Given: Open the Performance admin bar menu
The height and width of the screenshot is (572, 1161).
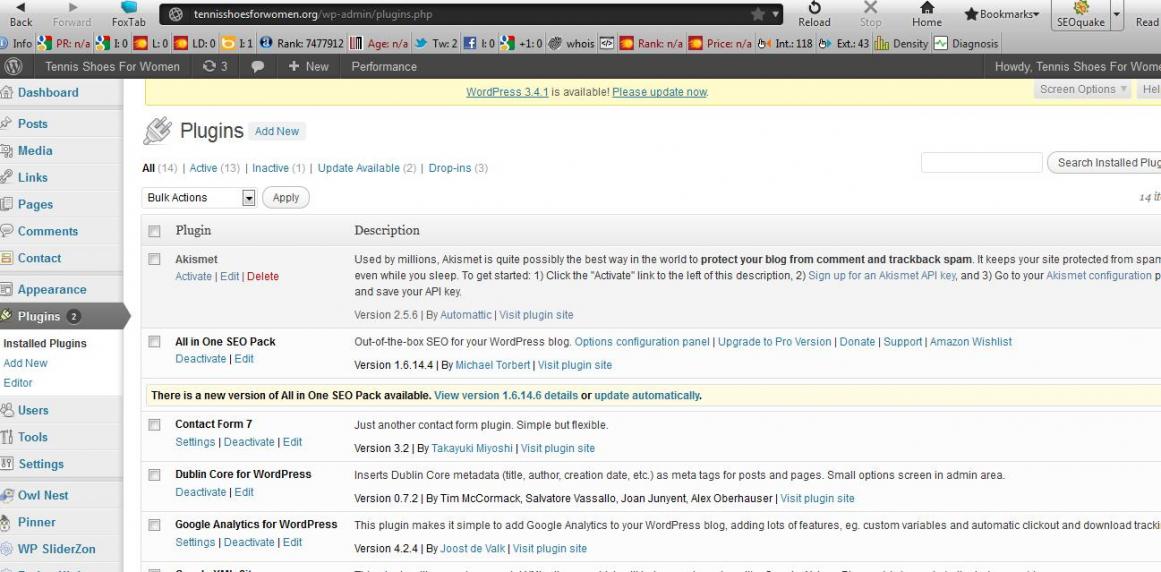Looking at the screenshot, I should click(x=384, y=67).
